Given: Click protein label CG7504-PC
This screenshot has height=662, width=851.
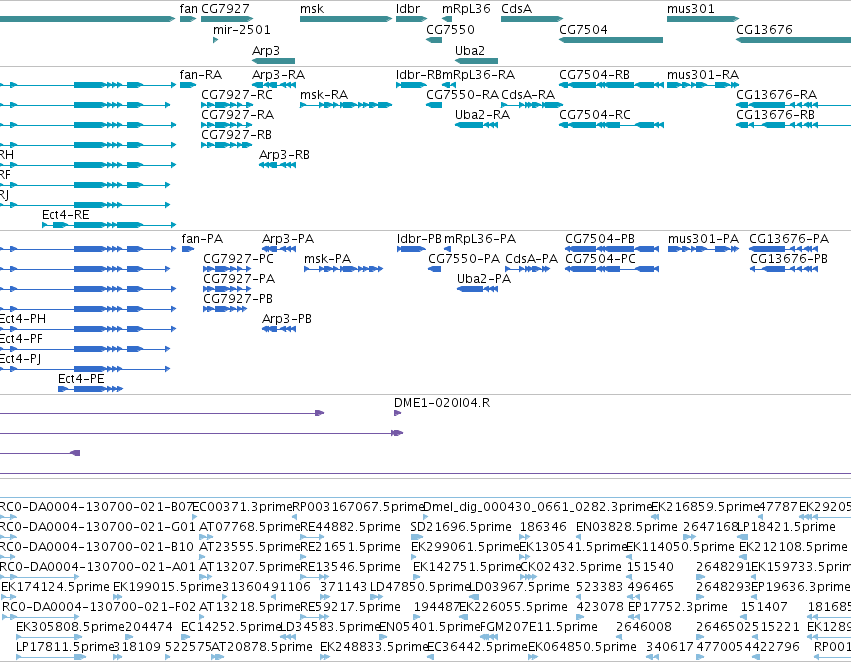Looking at the screenshot, I should (x=600, y=259).
